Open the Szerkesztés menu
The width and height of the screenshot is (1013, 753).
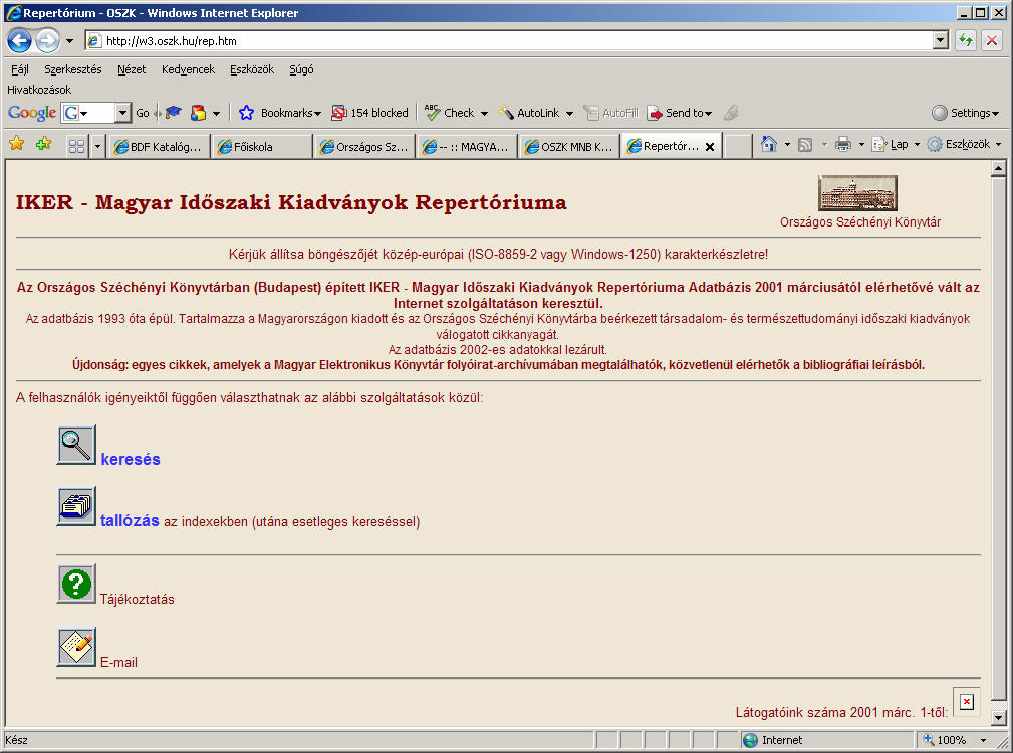(72, 69)
